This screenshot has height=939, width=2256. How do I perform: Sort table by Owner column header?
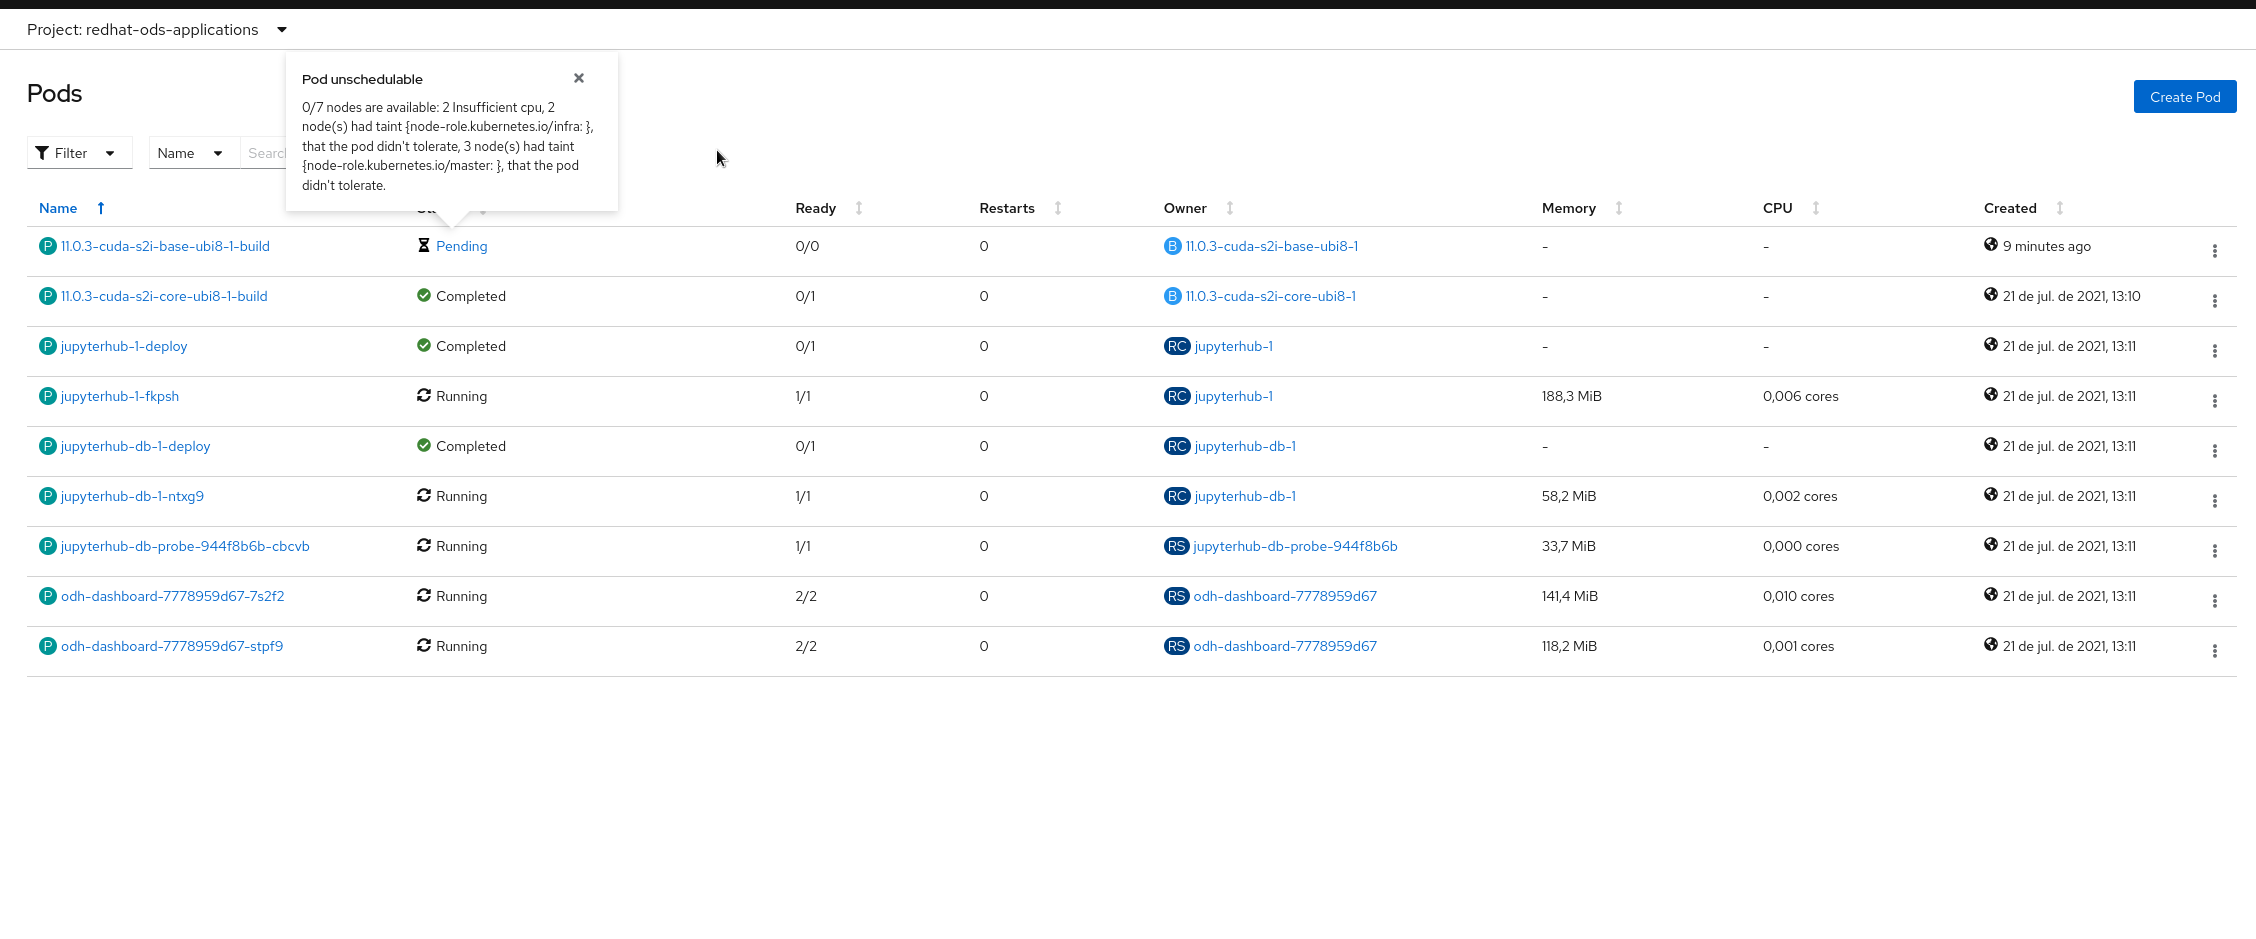point(1185,208)
